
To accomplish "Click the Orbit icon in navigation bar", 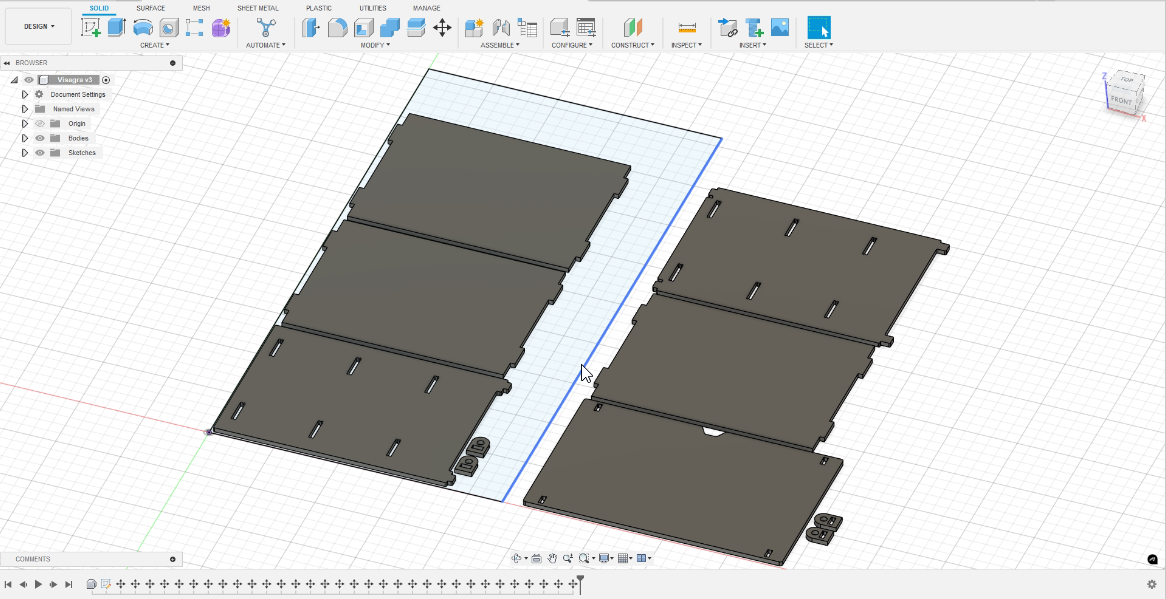I will click(x=517, y=558).
